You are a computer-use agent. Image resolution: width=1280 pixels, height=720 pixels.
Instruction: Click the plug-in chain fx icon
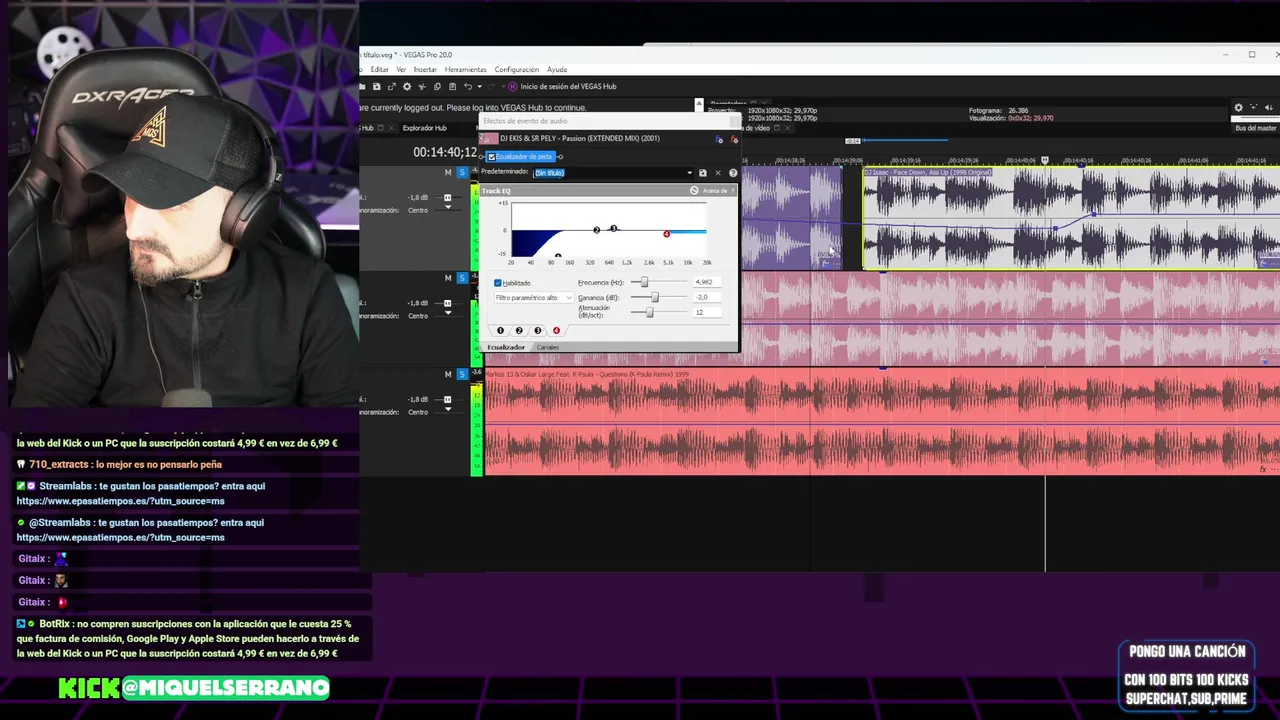719,139
